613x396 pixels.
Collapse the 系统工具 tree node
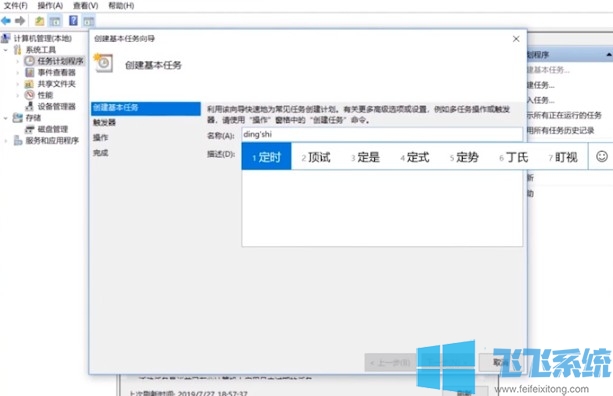5,50
